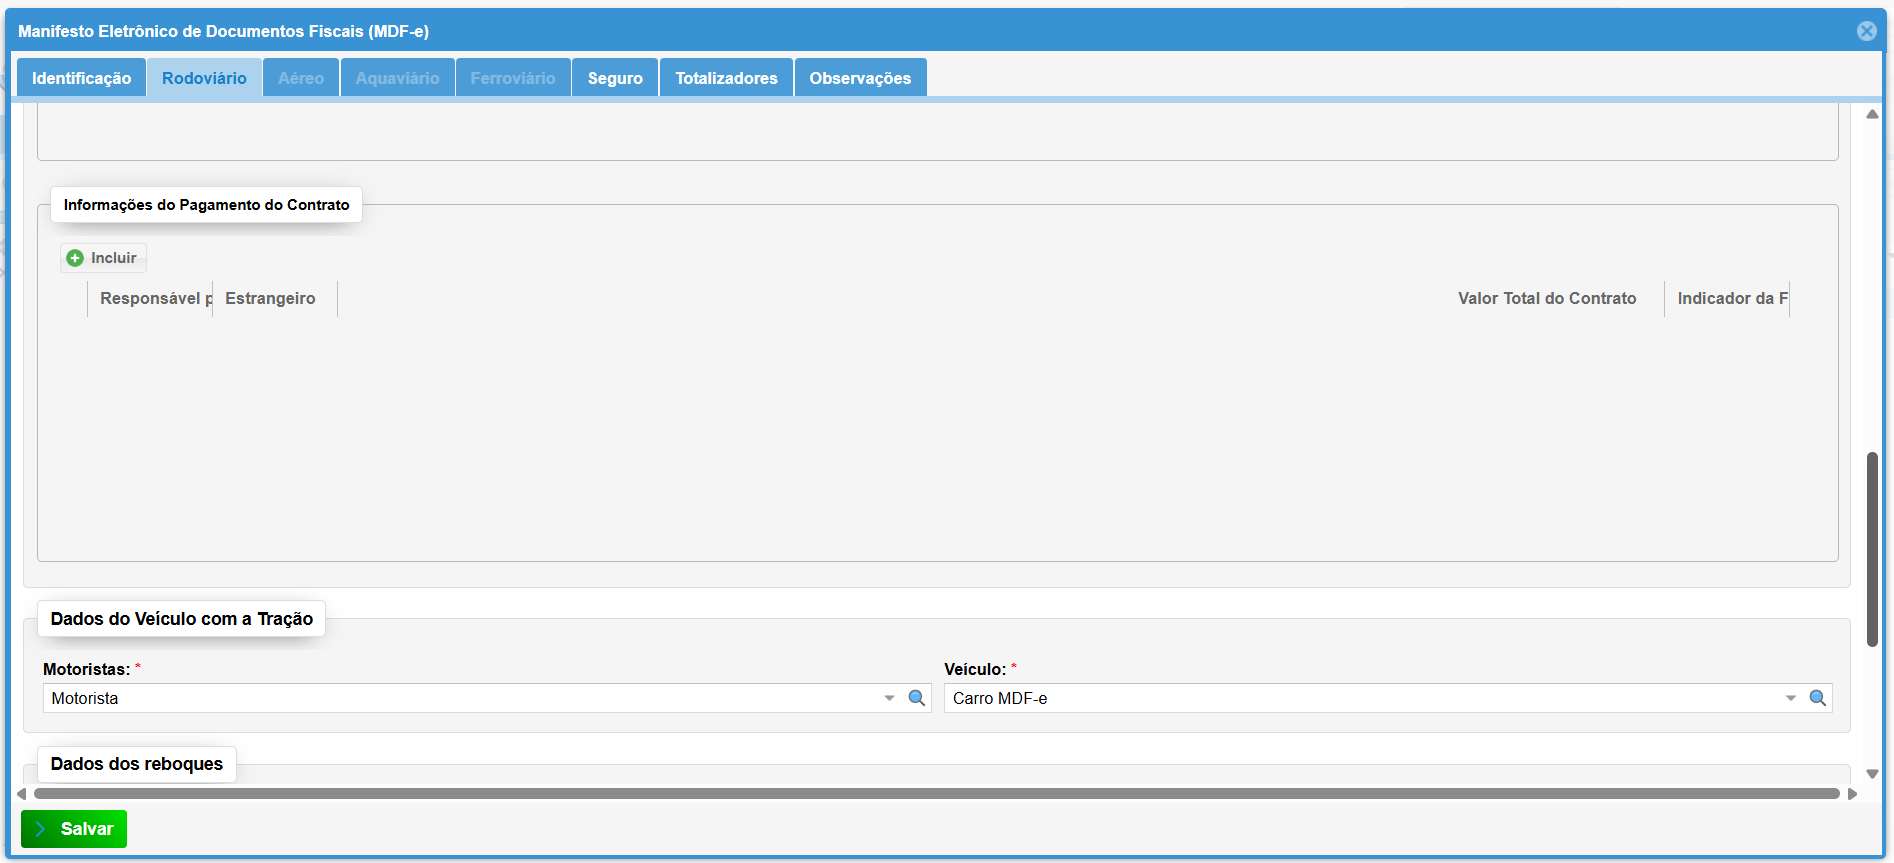Click the Valor Total do Contrato column header
Screen dimensions: 1894x863
1547,298
